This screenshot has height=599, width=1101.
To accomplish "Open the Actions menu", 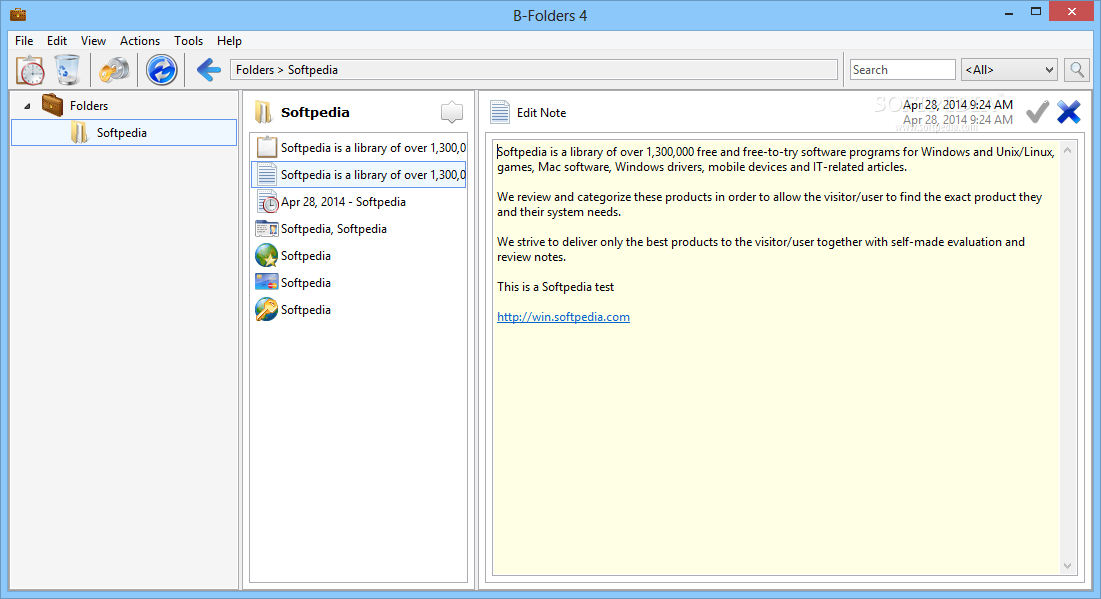I will (x=140, y=41).
